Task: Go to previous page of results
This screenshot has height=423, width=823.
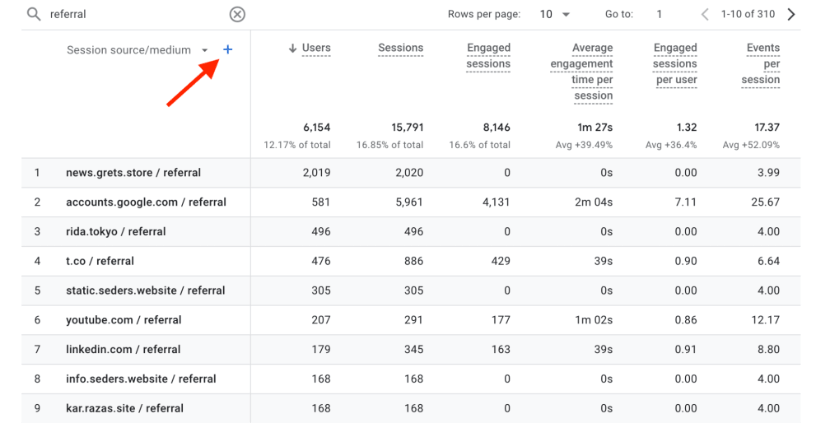Action: (x=705, y=14)
